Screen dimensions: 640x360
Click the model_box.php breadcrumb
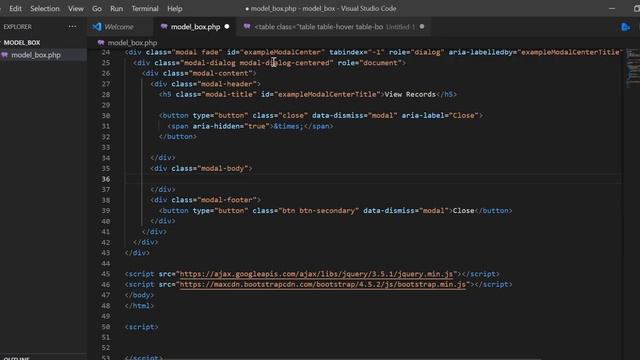coord(132,42)
